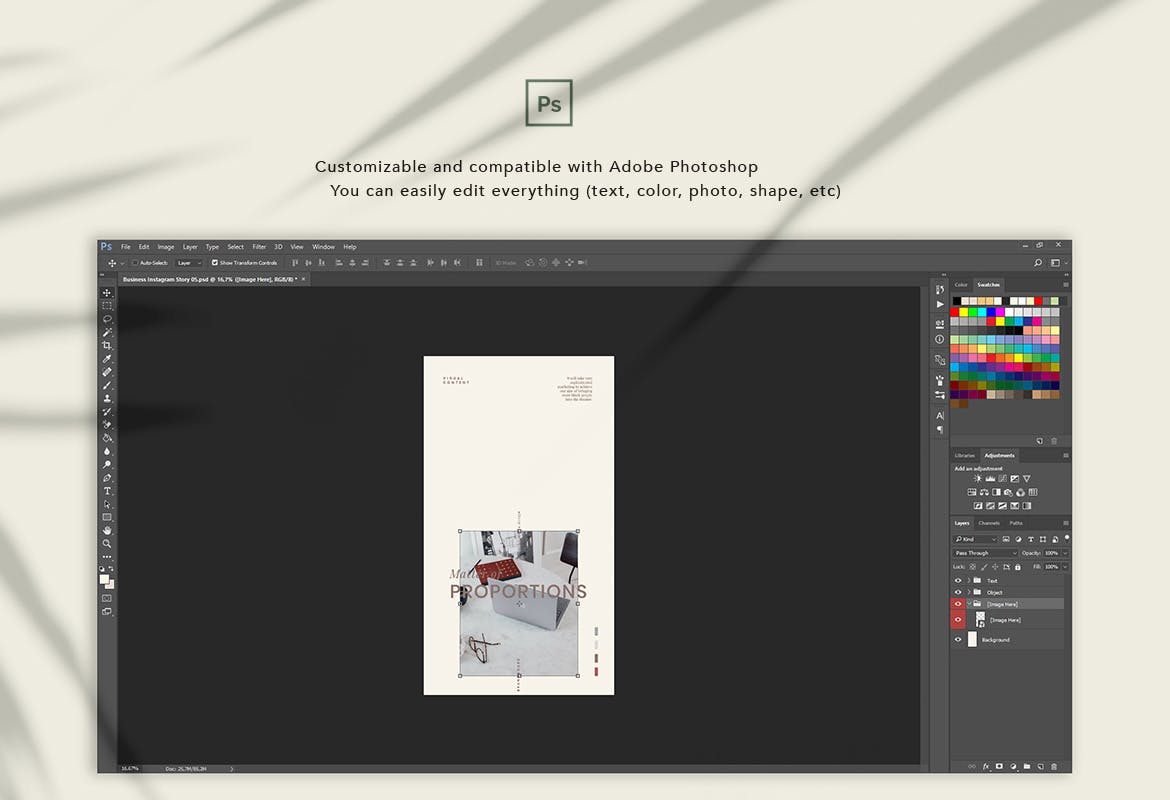Select the Eyedropper tool

coord(107,359)
